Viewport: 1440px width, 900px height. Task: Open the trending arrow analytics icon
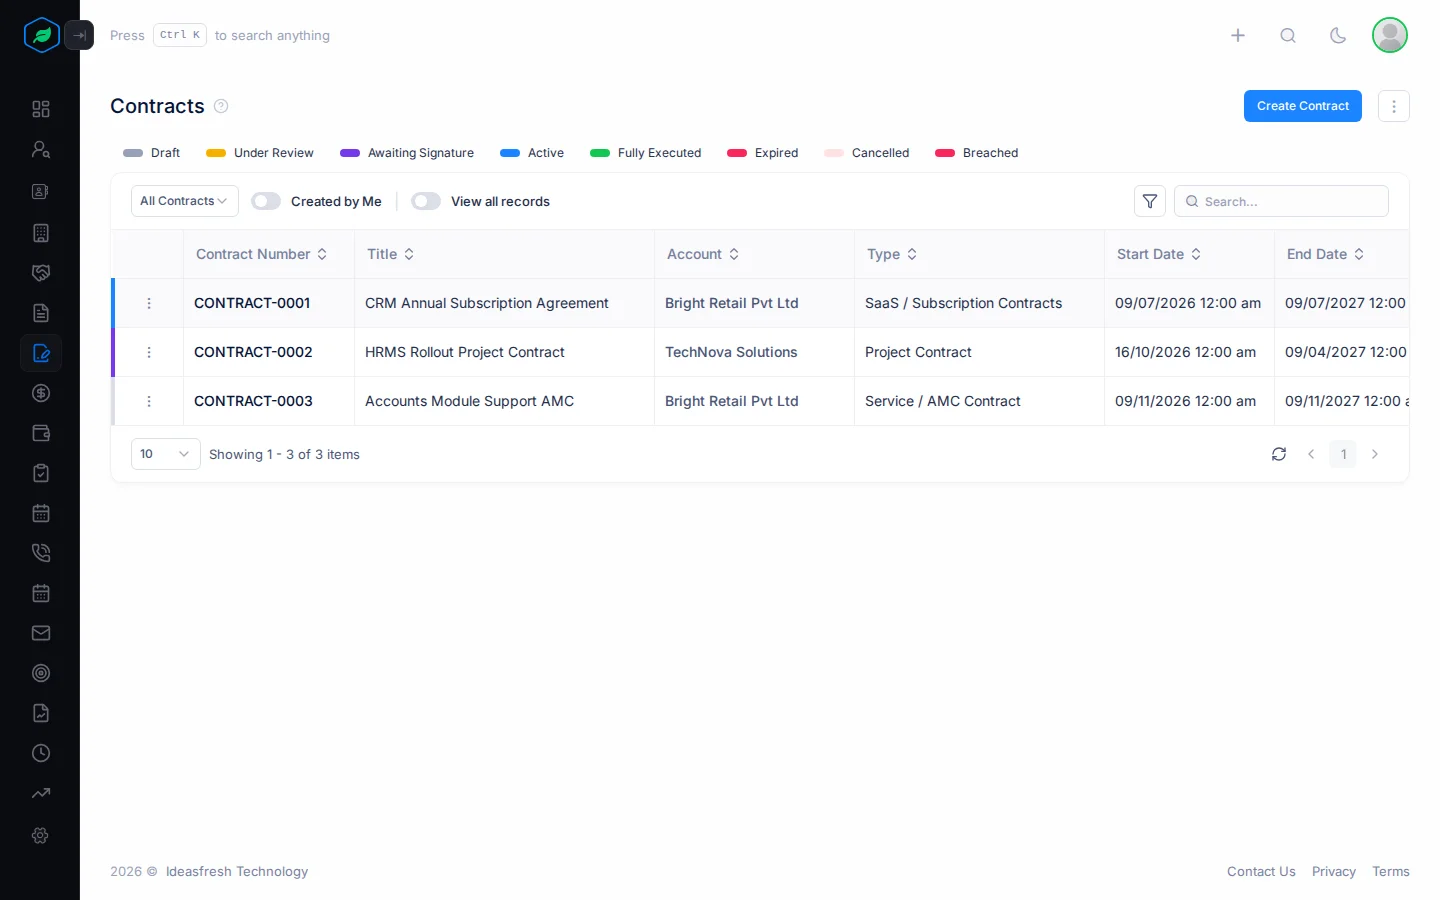(x=41, y=793)
